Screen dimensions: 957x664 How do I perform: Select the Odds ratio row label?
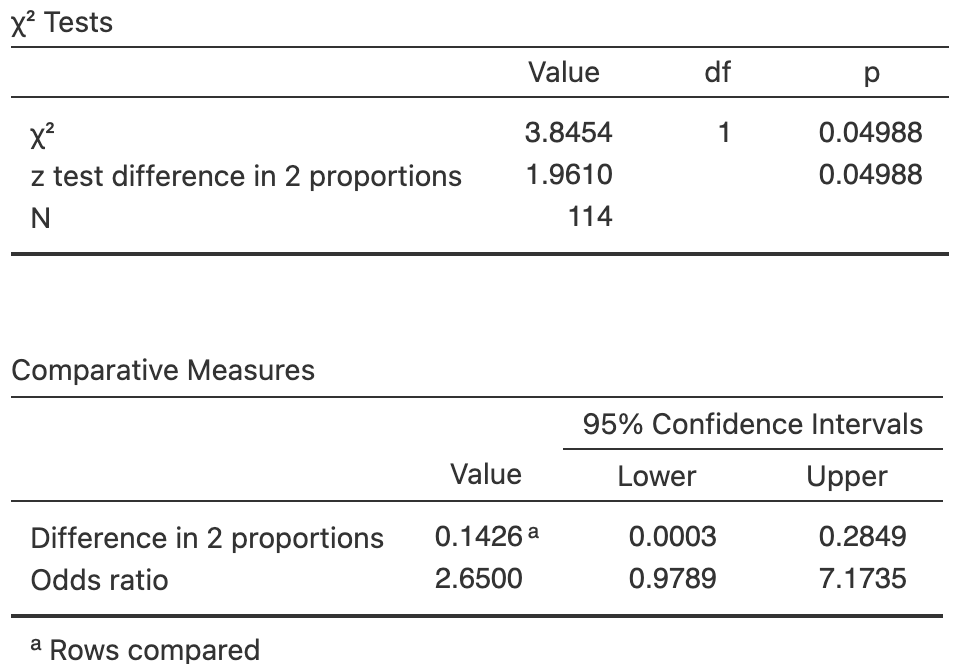click(99, 580)
